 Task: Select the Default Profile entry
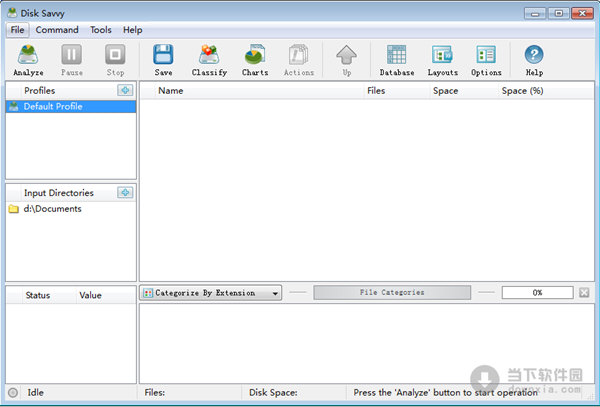[x=71, y=106]
